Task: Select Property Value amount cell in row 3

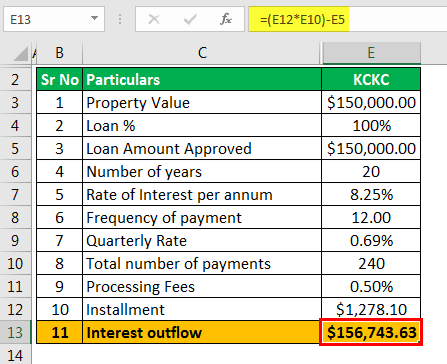Action: click(x=371, y=102)
